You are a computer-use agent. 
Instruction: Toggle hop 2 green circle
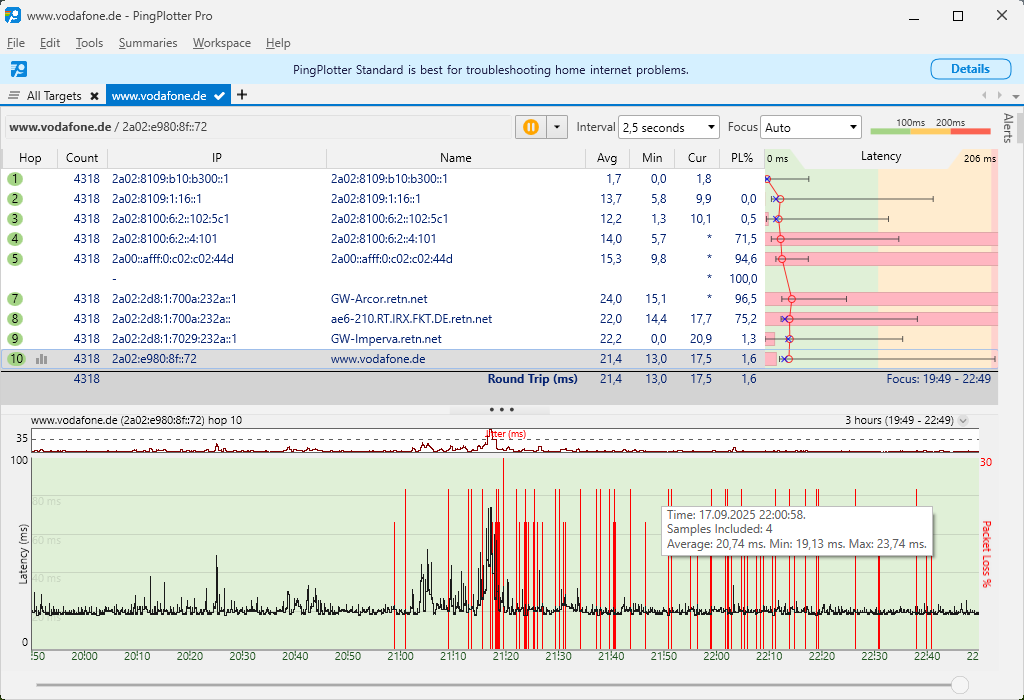point(14,199)
